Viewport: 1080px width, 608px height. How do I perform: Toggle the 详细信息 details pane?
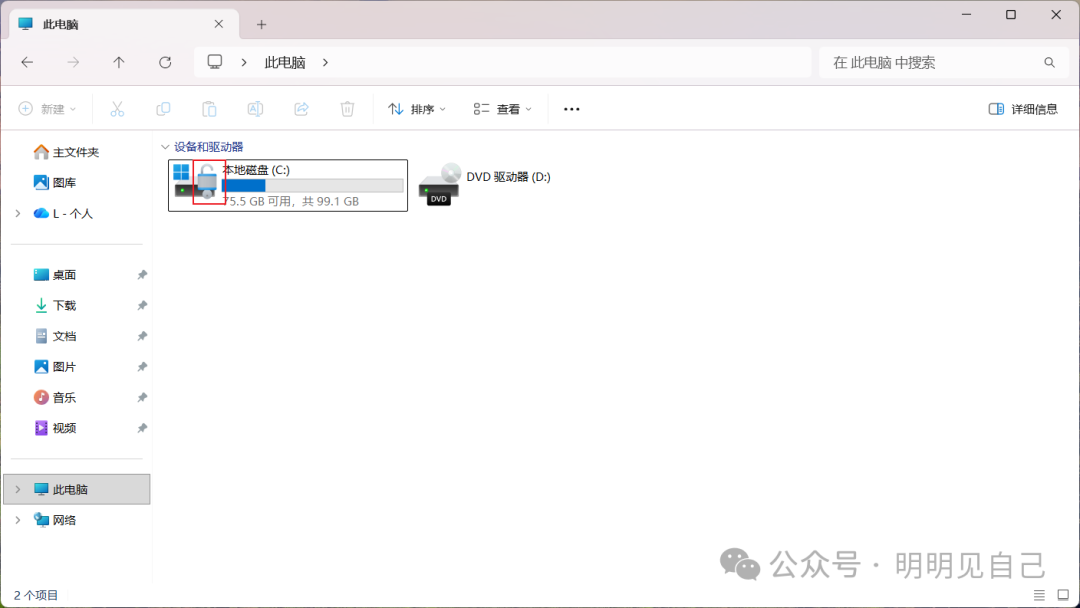click(x=1023, y=109)
